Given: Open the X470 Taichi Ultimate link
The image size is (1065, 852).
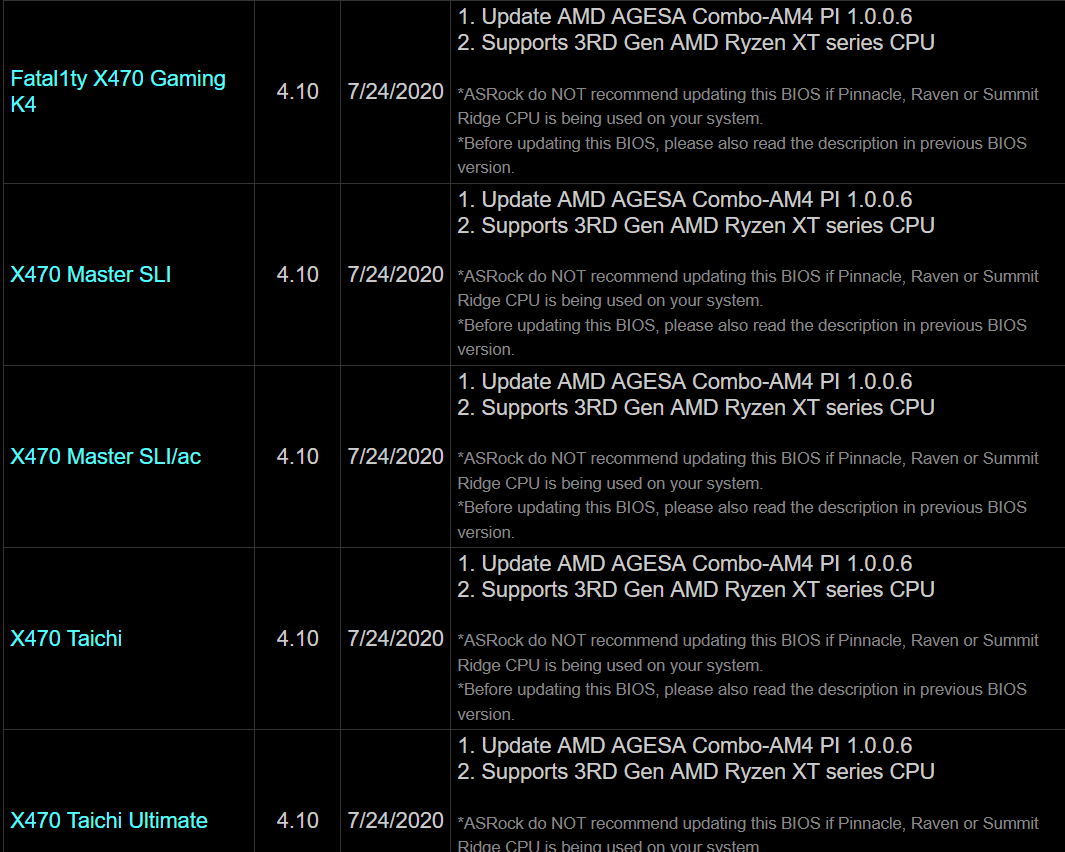Looking at the screenshot, I should pyautogui.click(x=109, y=821).
